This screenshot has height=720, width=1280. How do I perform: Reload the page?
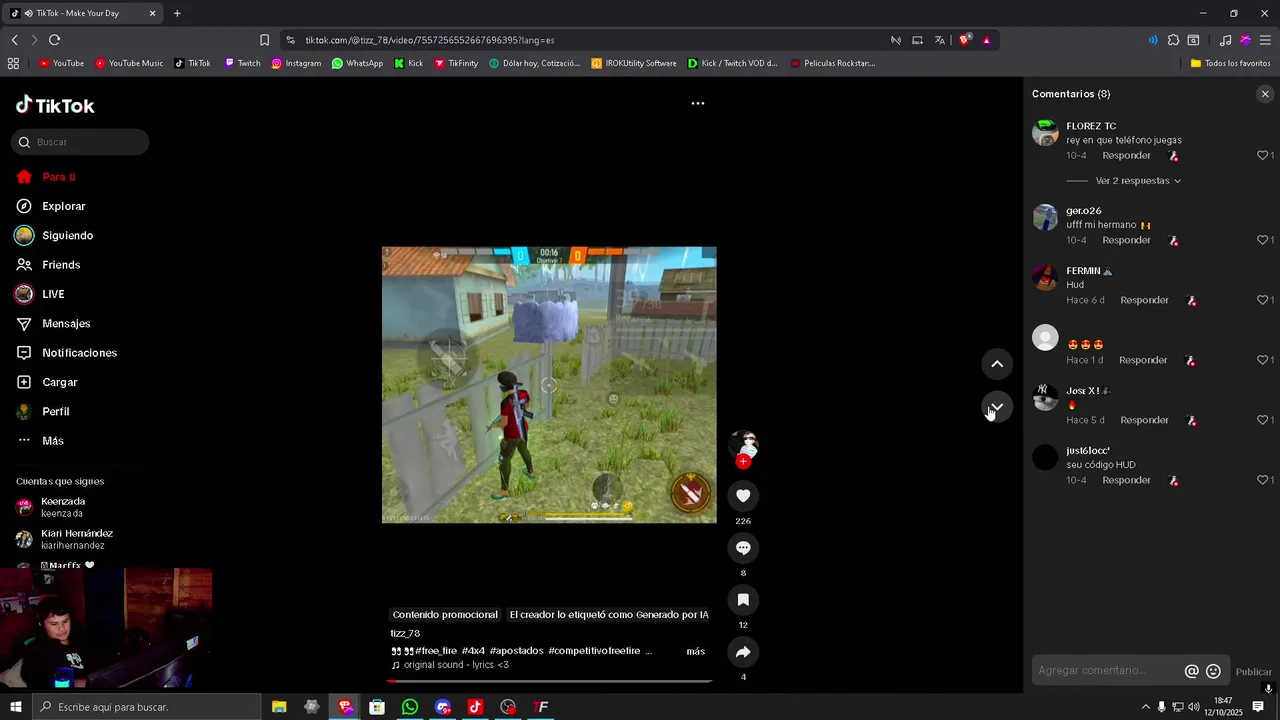point(54,40)
